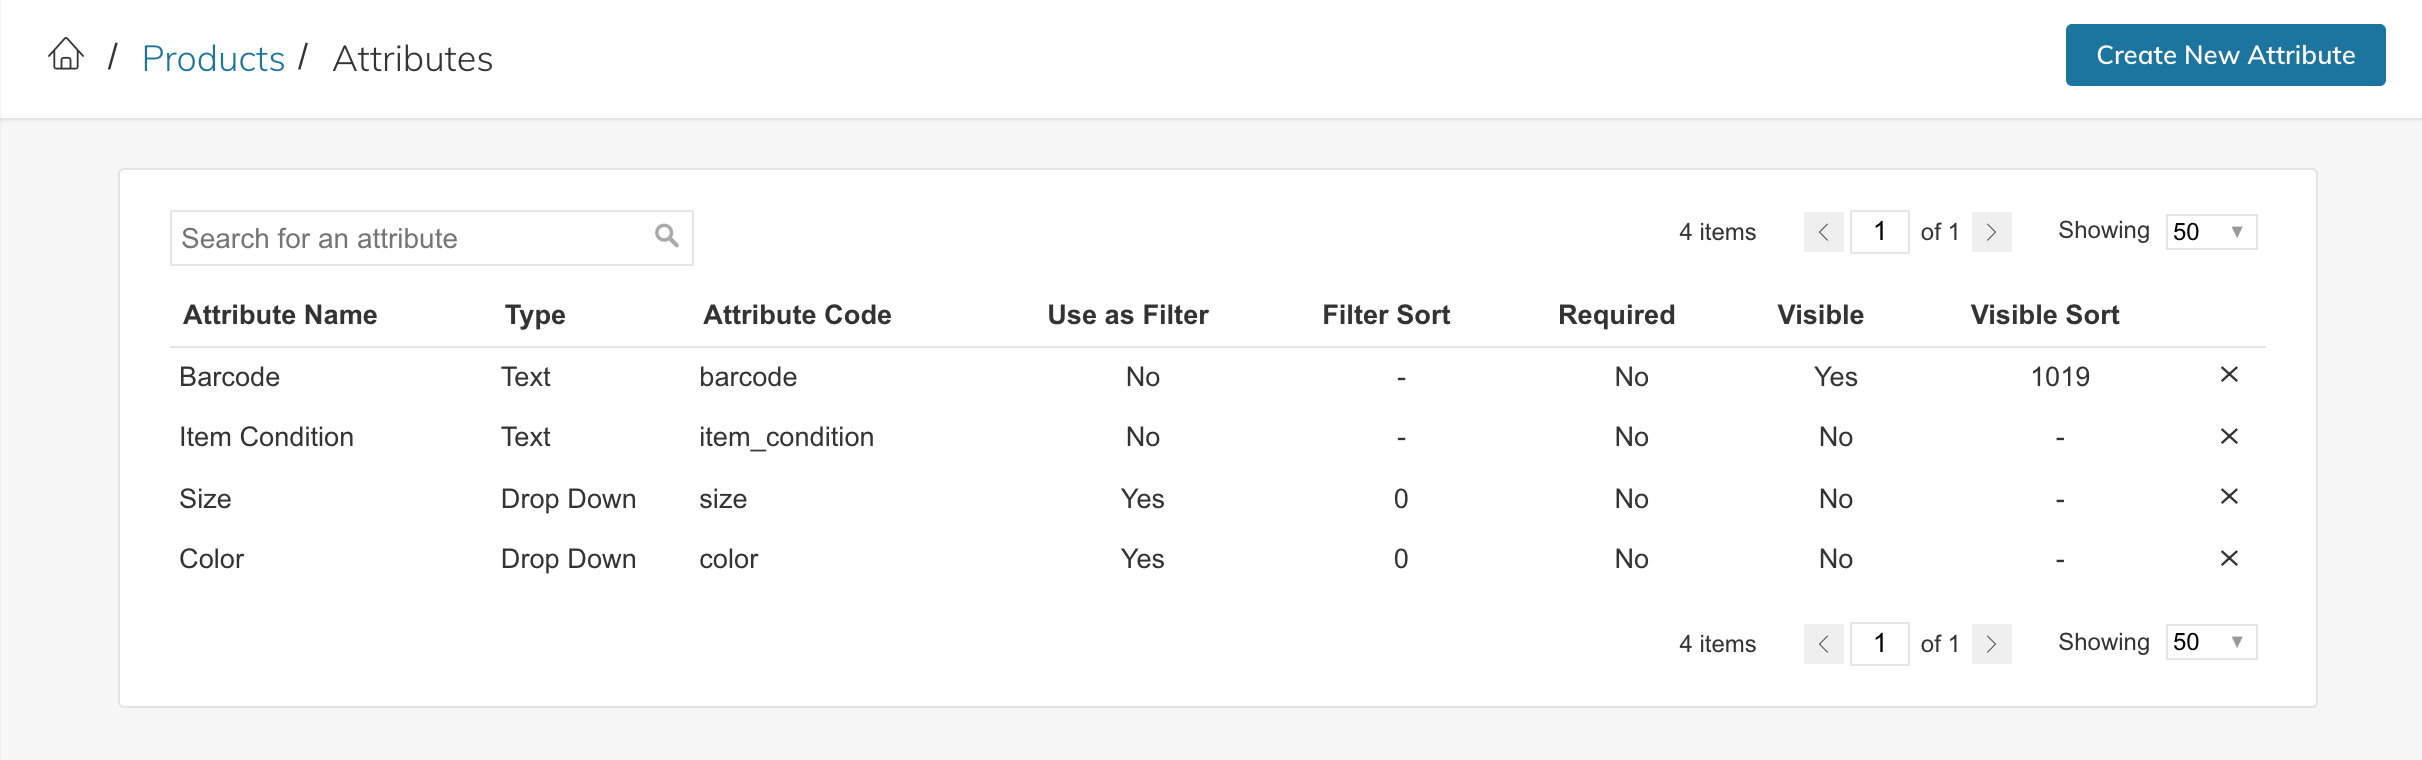Click previous page arrow in bottom pagination
The image size is (2422, 760).
[x=1823, y=644]
